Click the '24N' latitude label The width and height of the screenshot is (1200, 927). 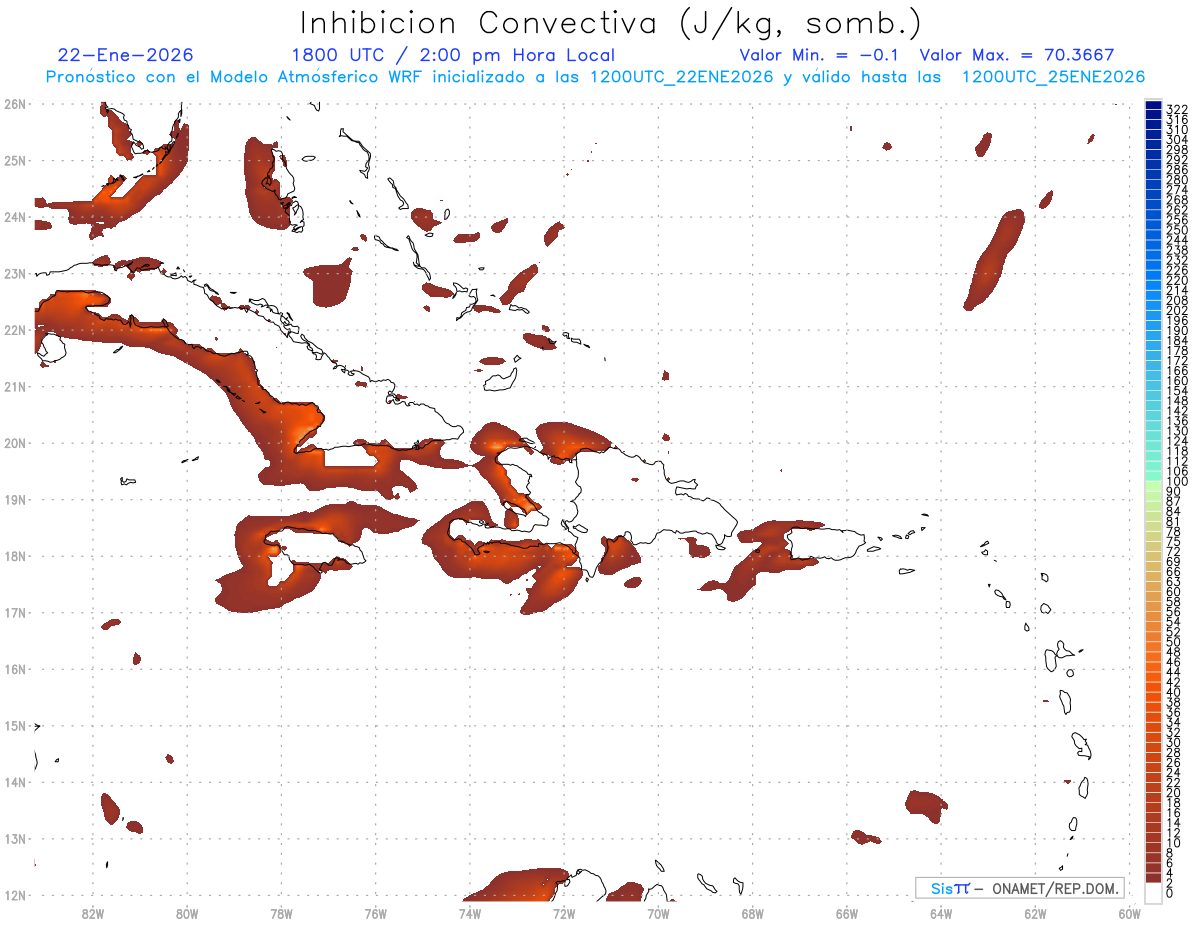pos(15,217)
